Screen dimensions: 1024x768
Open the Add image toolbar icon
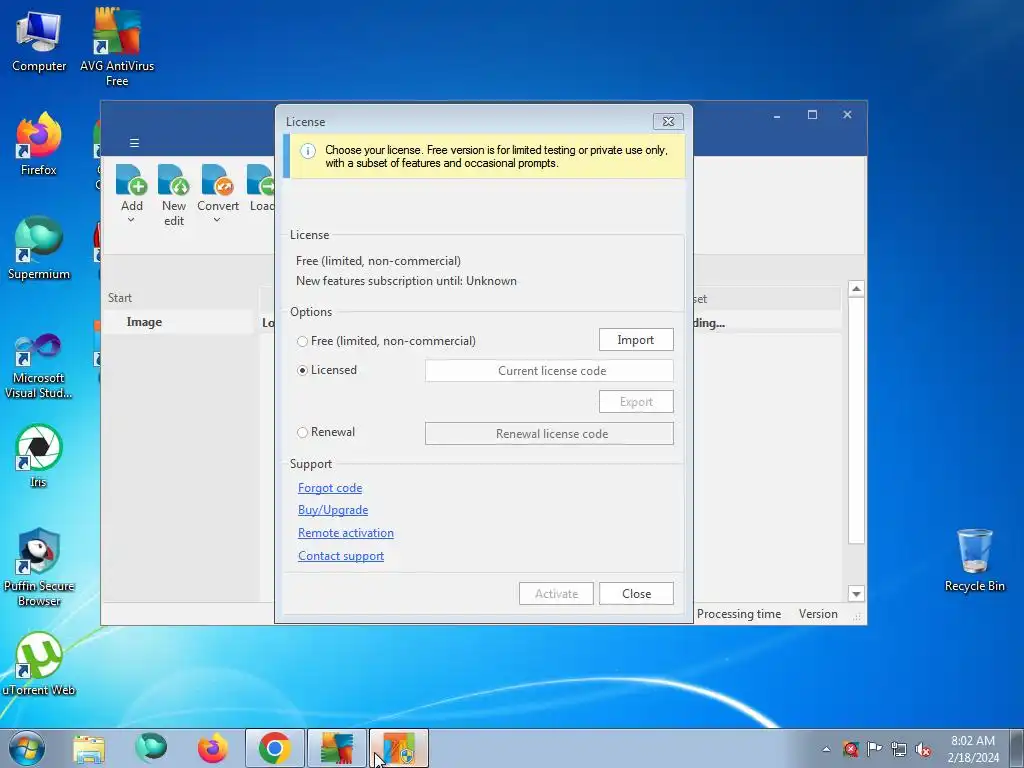tap(131, 180)
